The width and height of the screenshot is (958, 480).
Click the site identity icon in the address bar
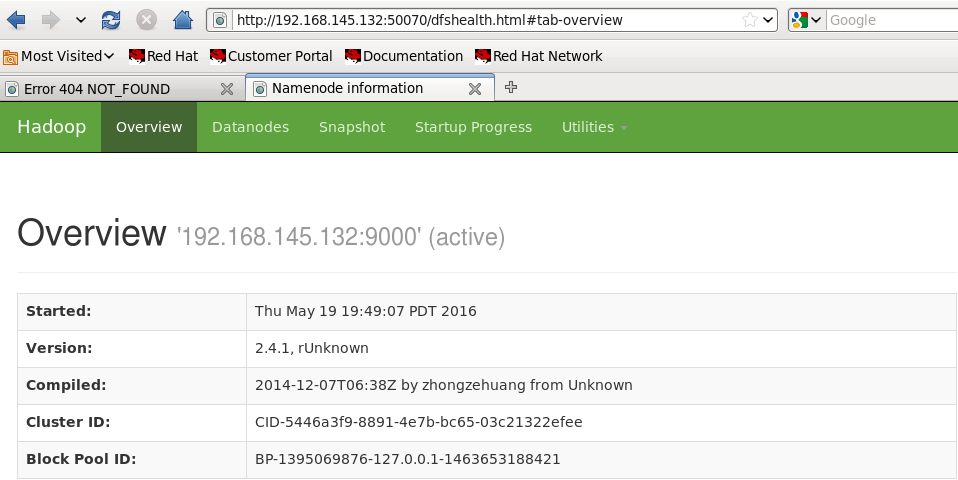click(x=220, y=20)
